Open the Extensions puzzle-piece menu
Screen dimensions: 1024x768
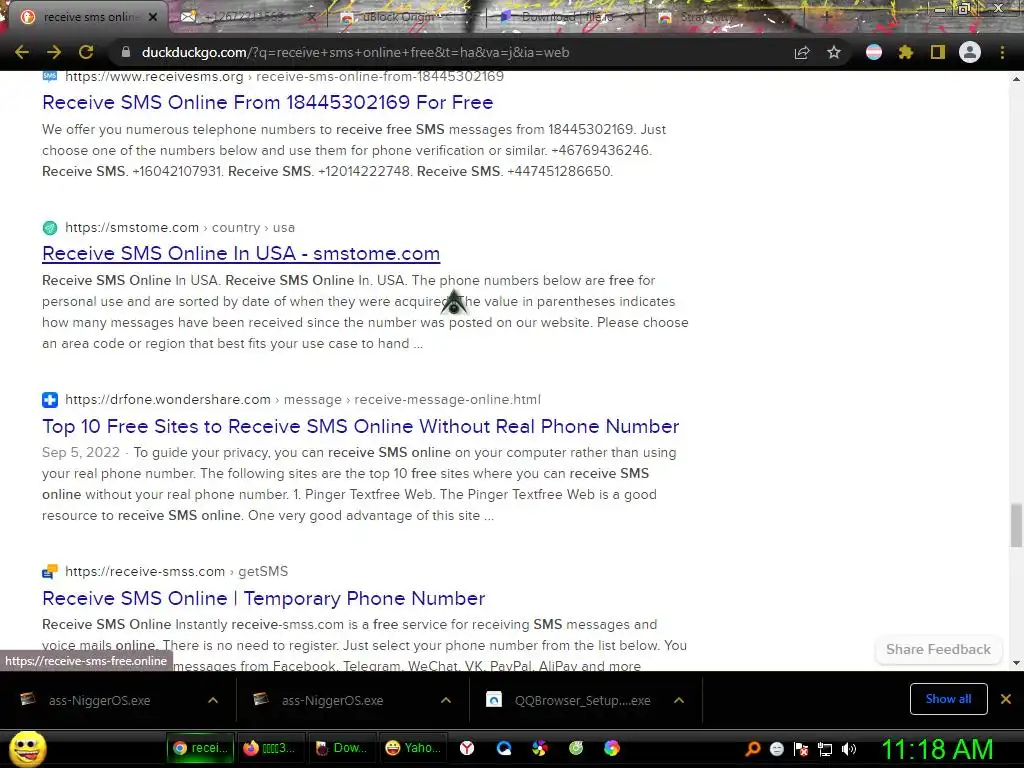pyautogui.click(x=906, y=52)
